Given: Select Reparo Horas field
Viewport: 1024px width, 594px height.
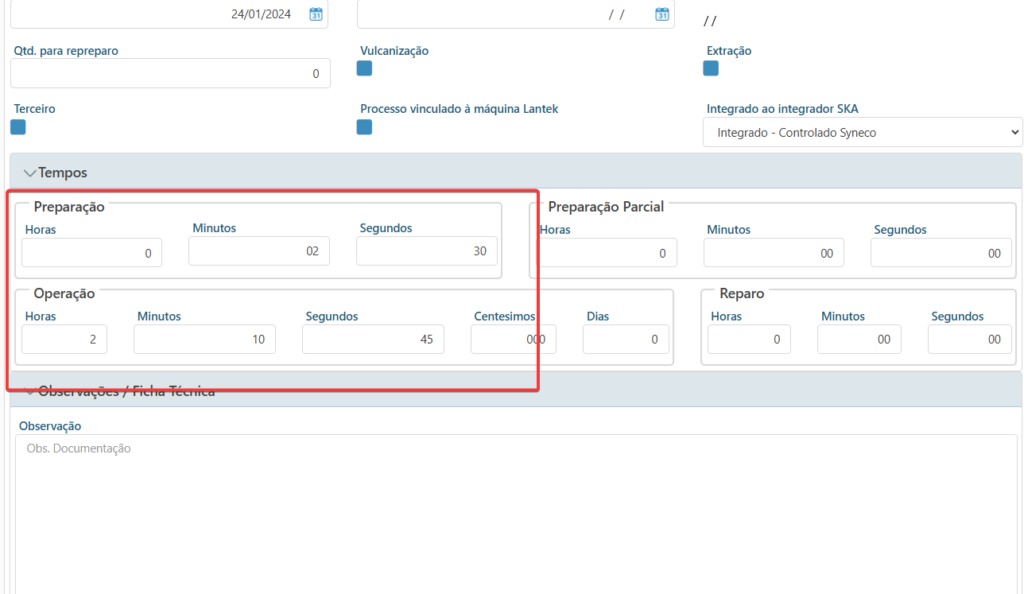Looking at the screenshot, I should coord(749,339).
